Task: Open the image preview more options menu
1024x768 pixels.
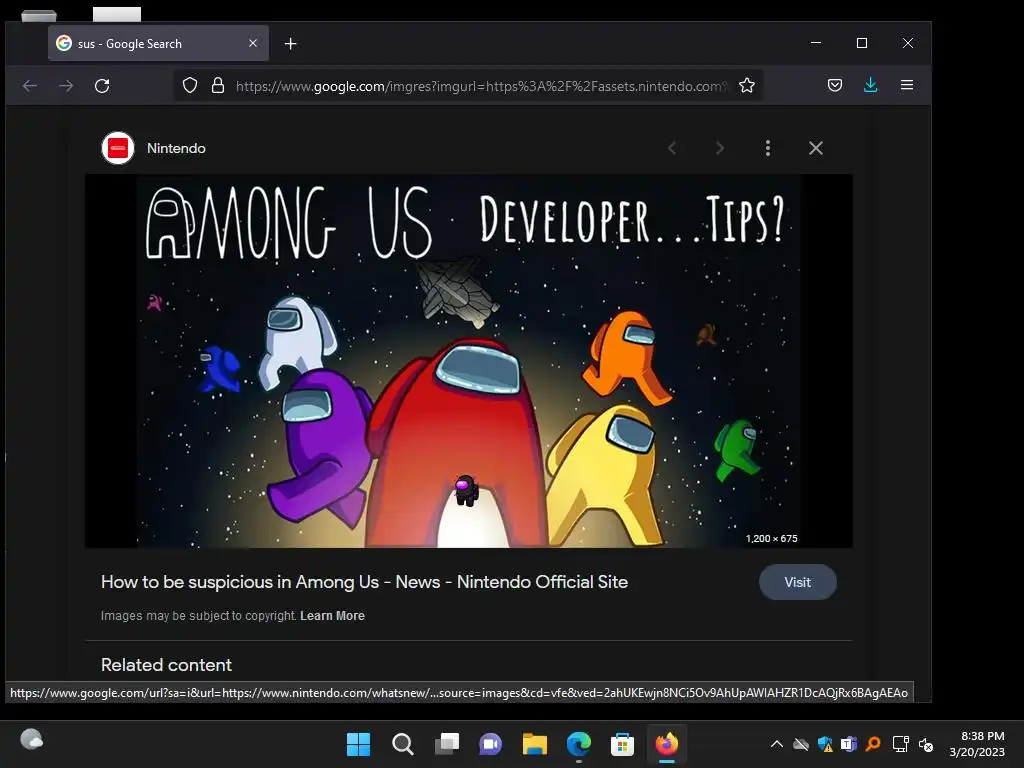Action: click(x=768, y=148)
